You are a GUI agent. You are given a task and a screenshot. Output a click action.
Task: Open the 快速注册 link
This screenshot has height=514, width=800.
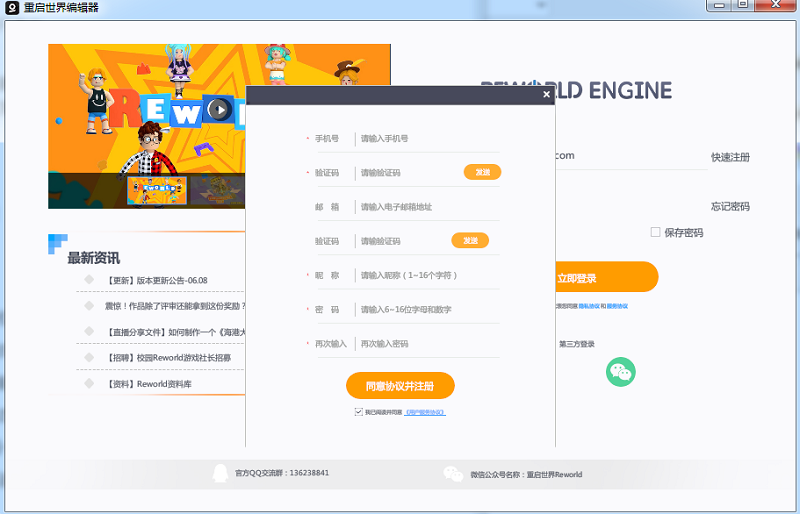coord(730,157)
